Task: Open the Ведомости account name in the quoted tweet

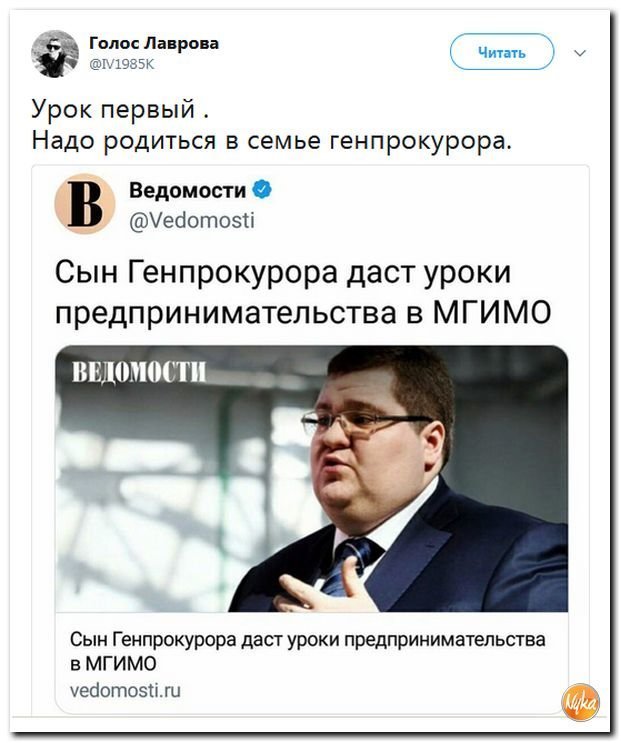Action: (x=187, y=190)
